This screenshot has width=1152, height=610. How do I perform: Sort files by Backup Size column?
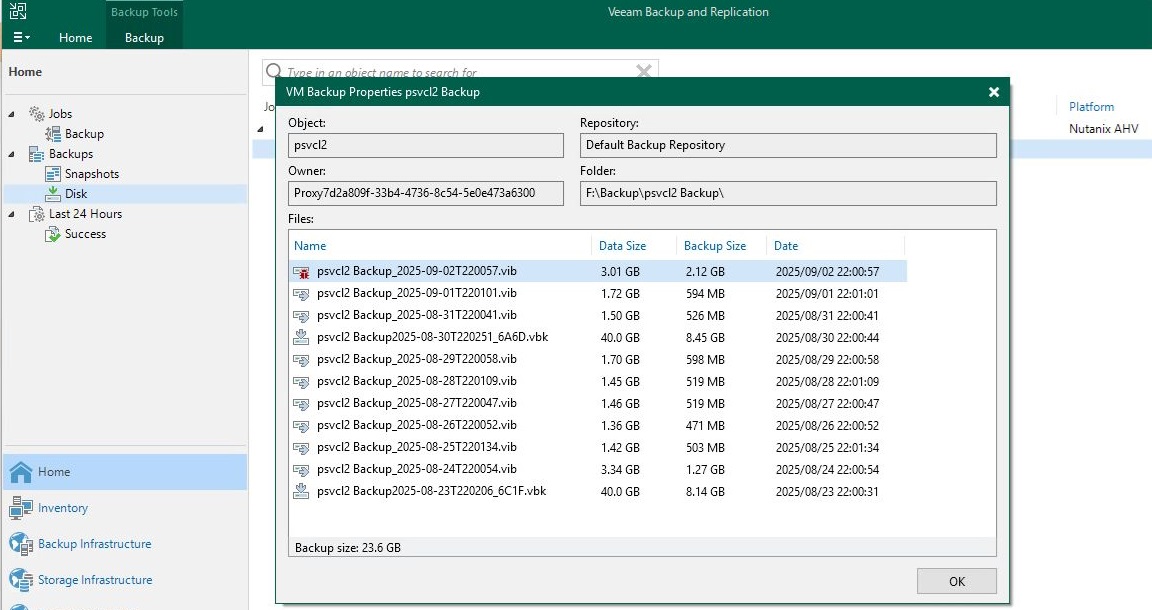coord(715,246)
